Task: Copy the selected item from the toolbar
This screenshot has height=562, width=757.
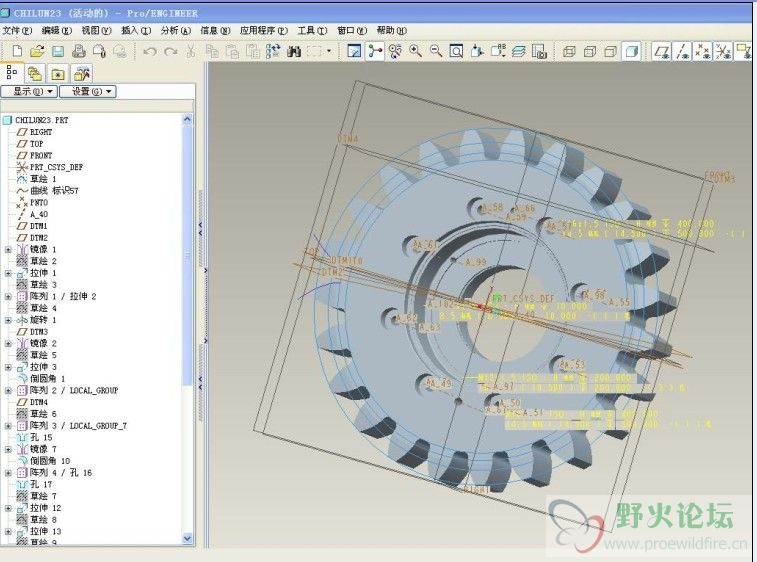Action: pos(212,51)
